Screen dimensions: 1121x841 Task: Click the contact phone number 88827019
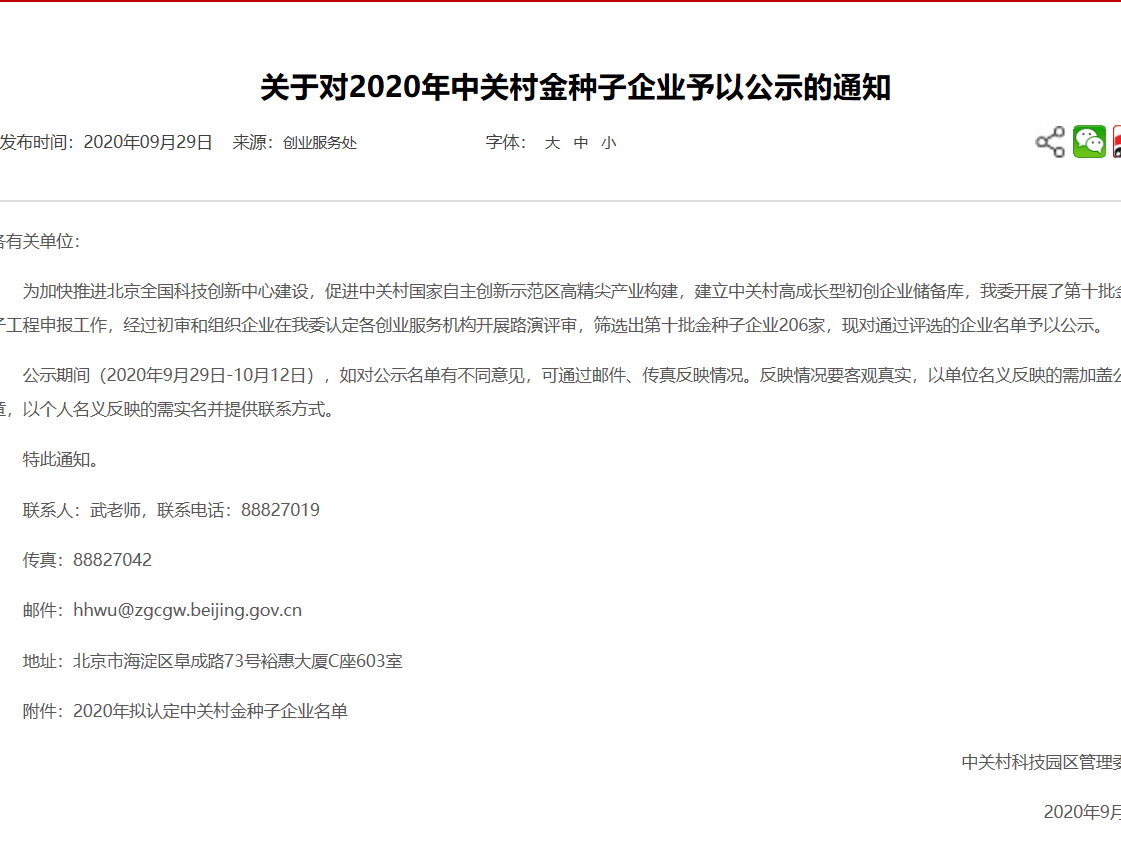[x=280, y=510]
